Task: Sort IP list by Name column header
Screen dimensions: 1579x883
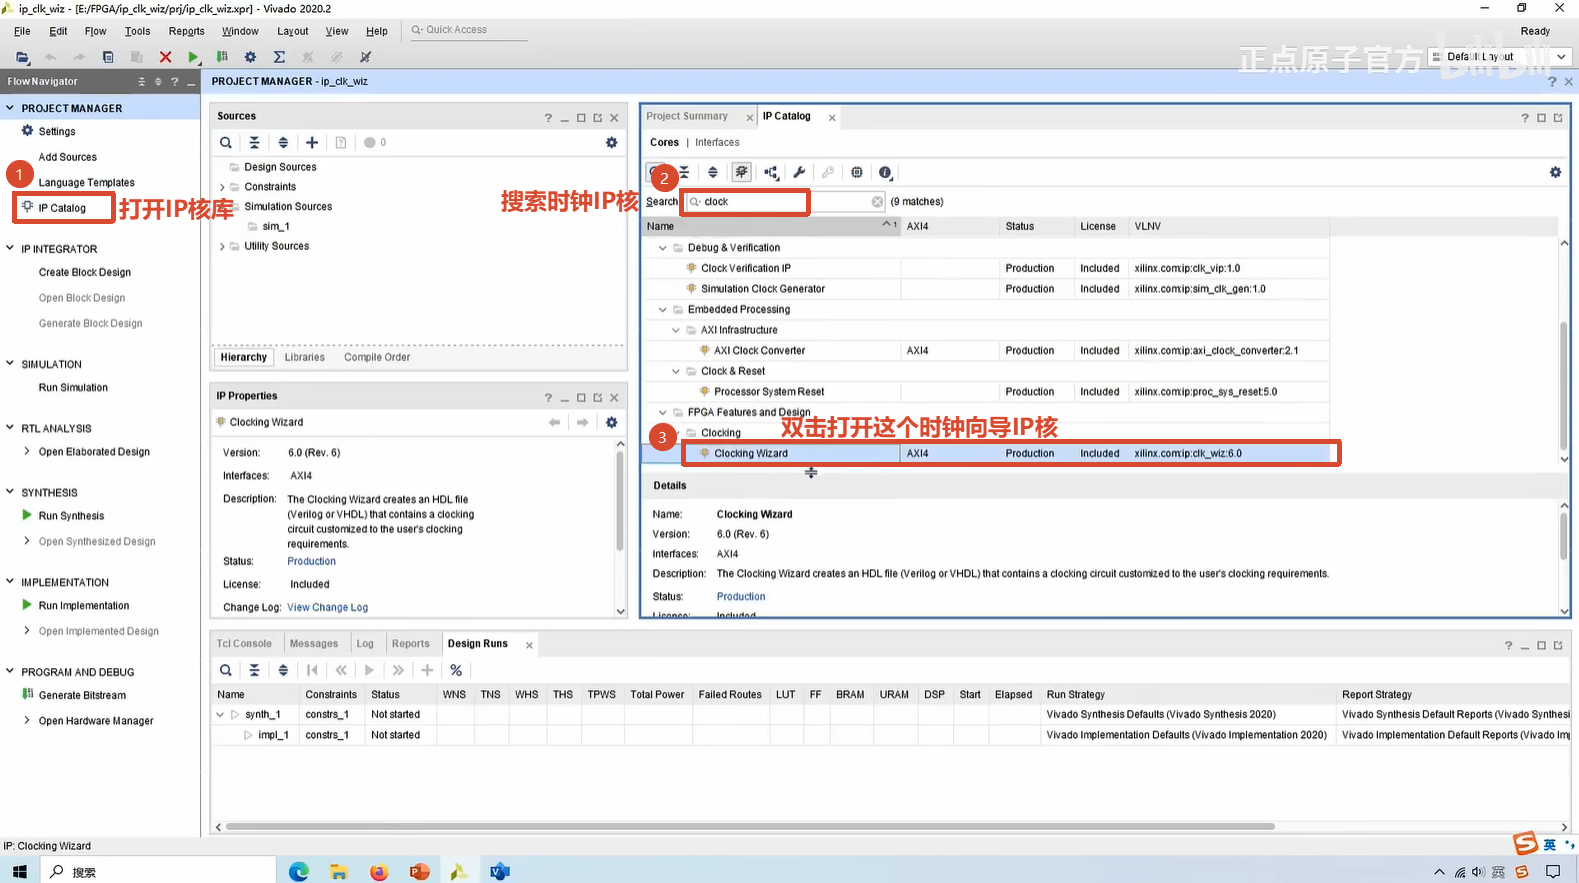Action: [x=772, y=227]
